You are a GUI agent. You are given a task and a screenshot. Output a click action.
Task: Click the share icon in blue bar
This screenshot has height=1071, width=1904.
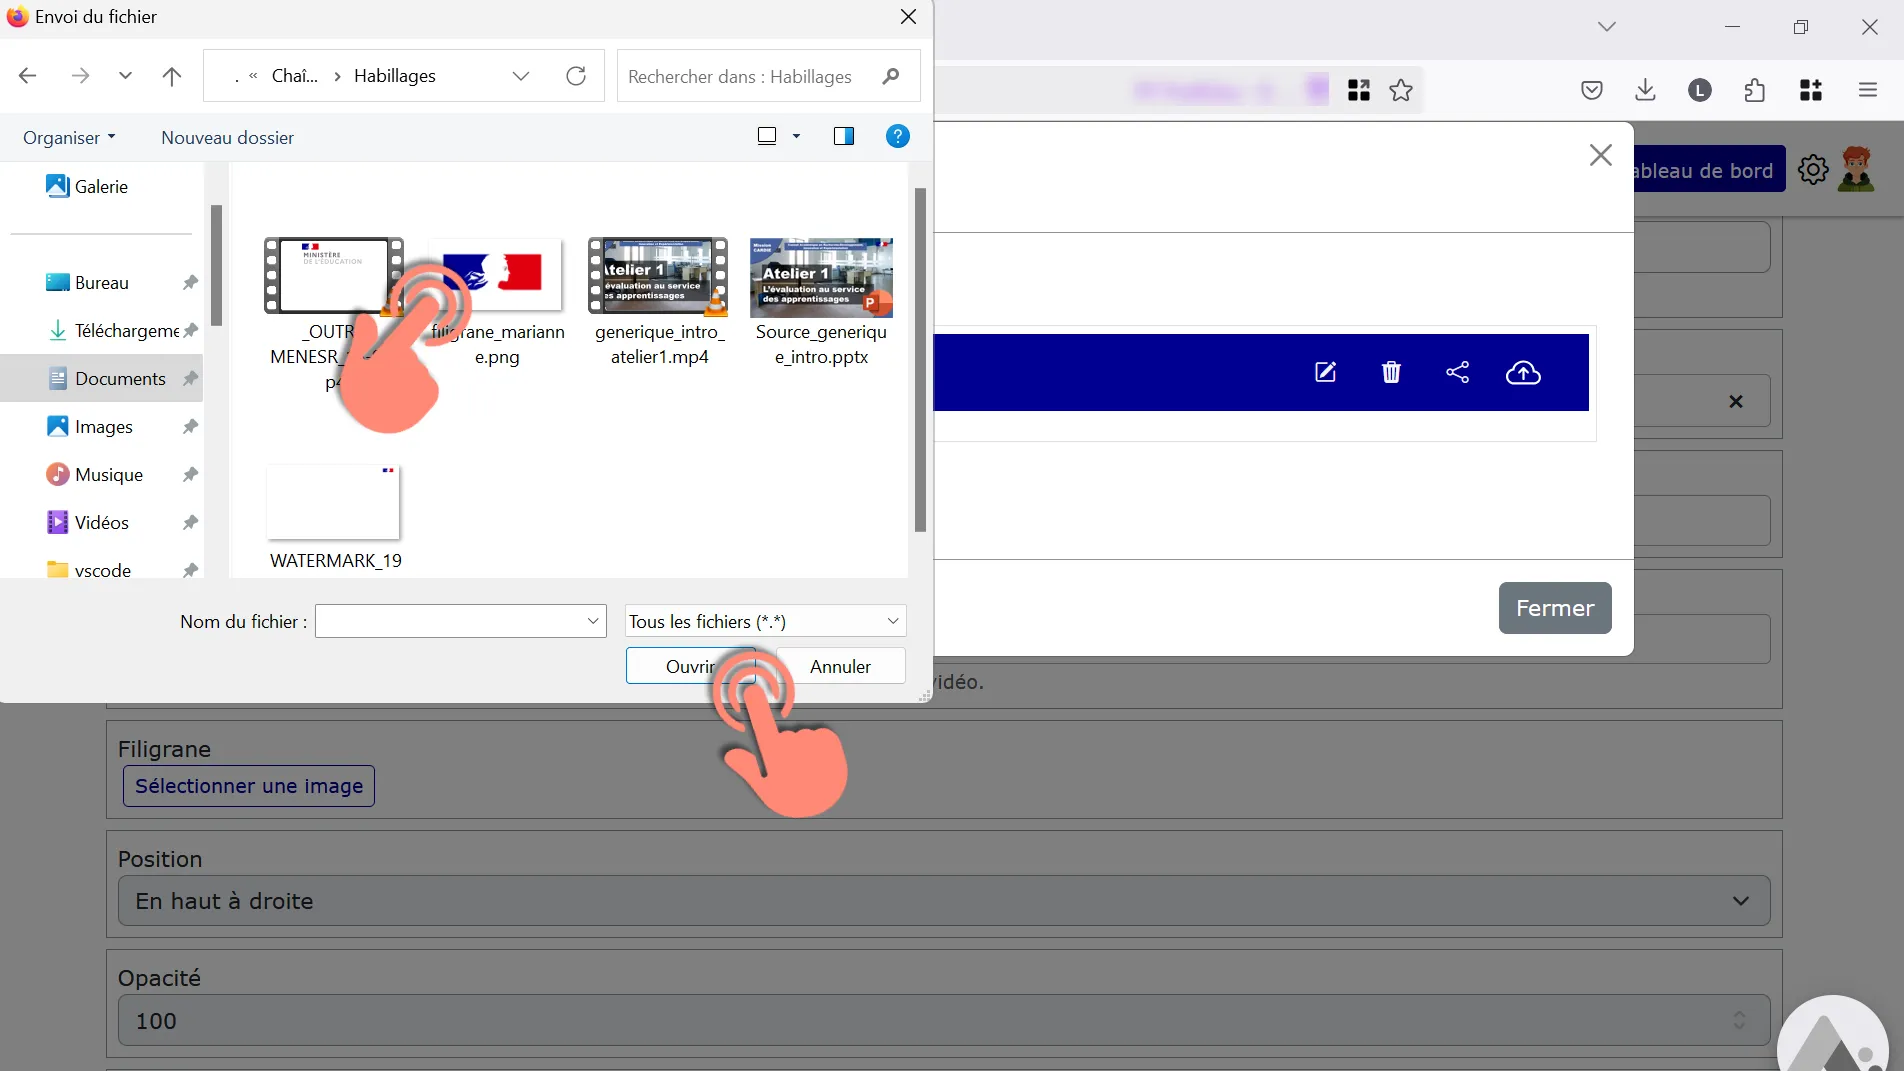(1458, 373)
